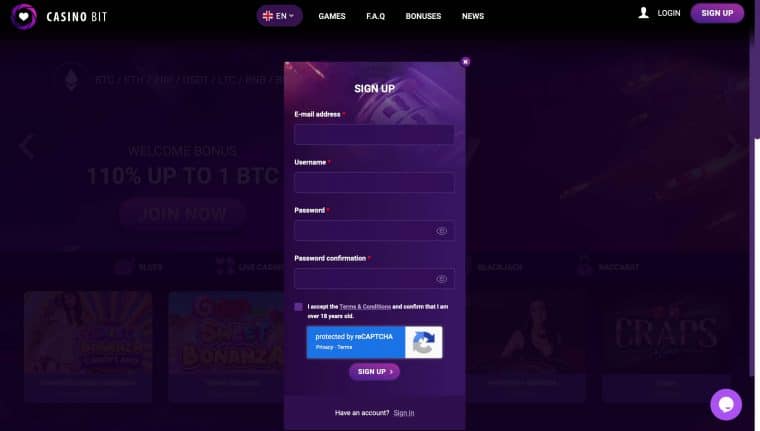
Task: Open the Bonuses menu item
Action: tap(423, 16)
